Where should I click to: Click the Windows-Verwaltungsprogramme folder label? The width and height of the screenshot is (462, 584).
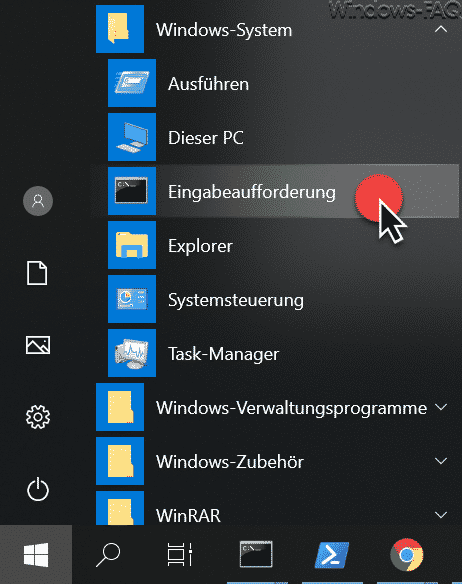(x=291, y=409)
